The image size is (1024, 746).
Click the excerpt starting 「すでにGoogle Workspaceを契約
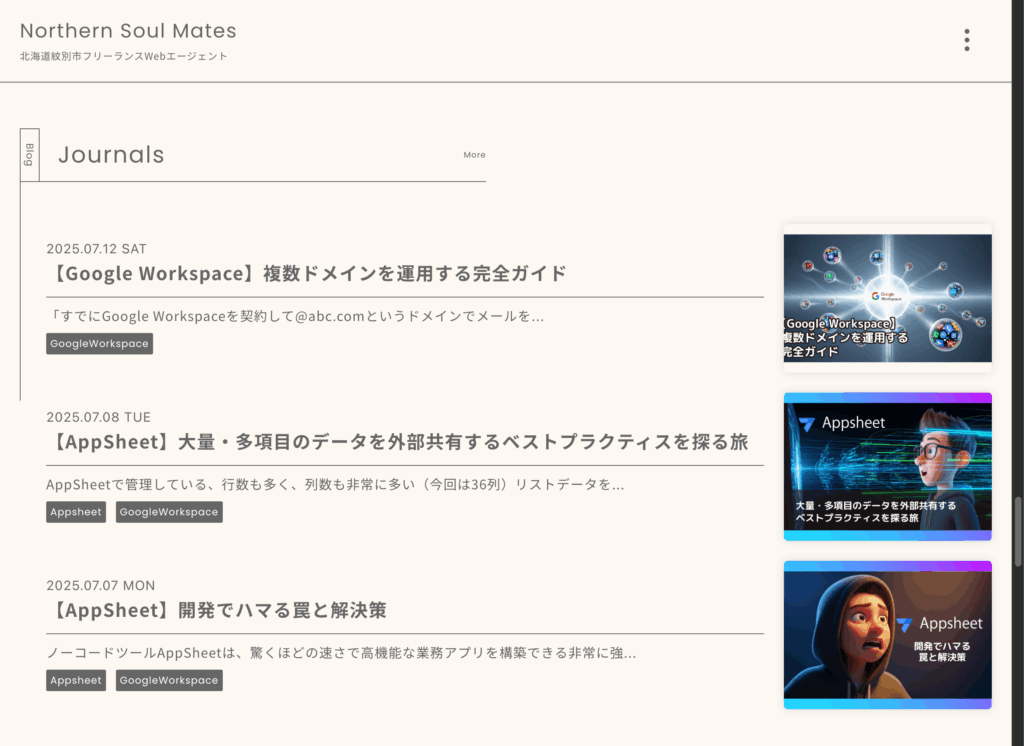[x=295, y=316]
